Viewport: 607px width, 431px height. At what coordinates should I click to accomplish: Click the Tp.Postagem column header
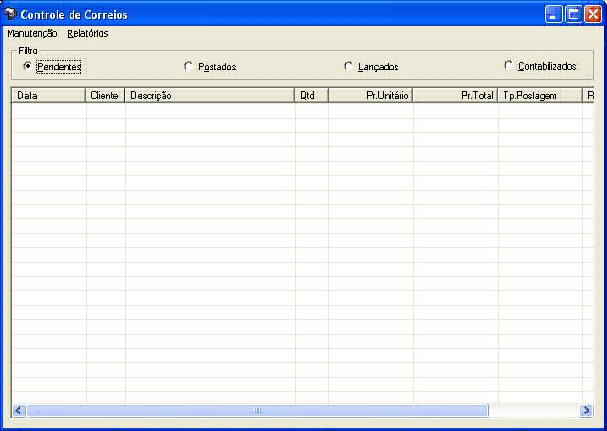pyautogui.click(x=540, y=95)
